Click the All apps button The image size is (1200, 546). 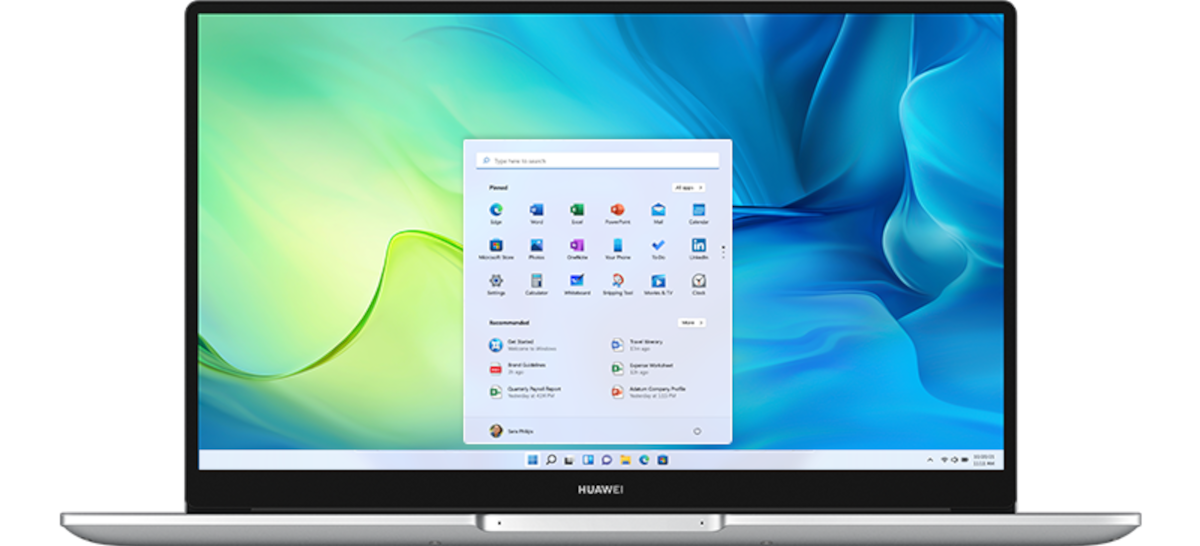pyautogui.click(x=689, y=187)
